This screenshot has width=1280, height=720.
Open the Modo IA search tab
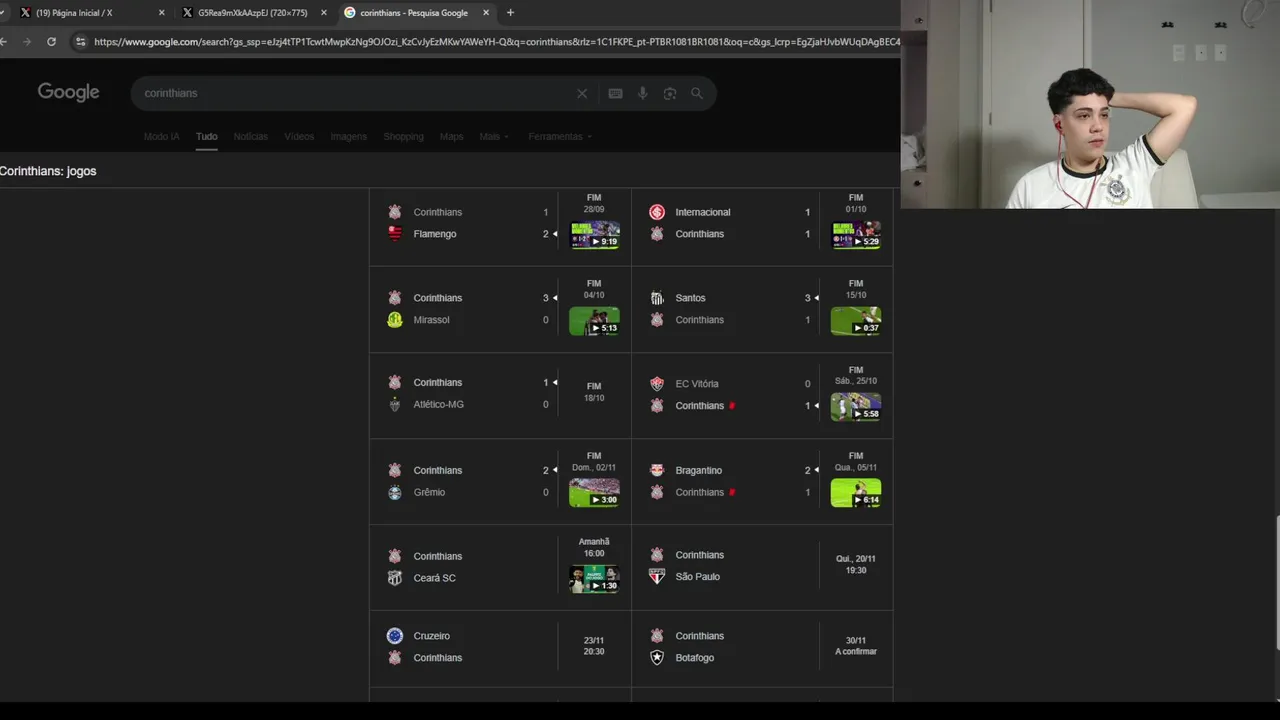(161, 136)
